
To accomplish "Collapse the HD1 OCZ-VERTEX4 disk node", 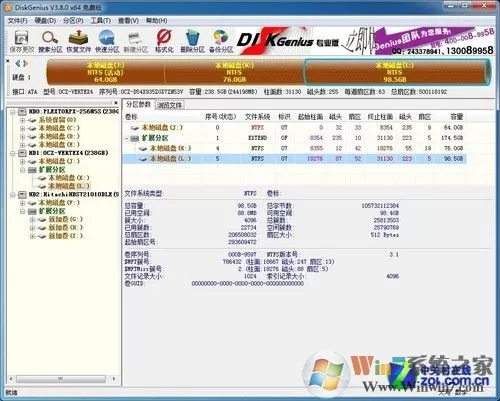I will [x=13, y=153].
